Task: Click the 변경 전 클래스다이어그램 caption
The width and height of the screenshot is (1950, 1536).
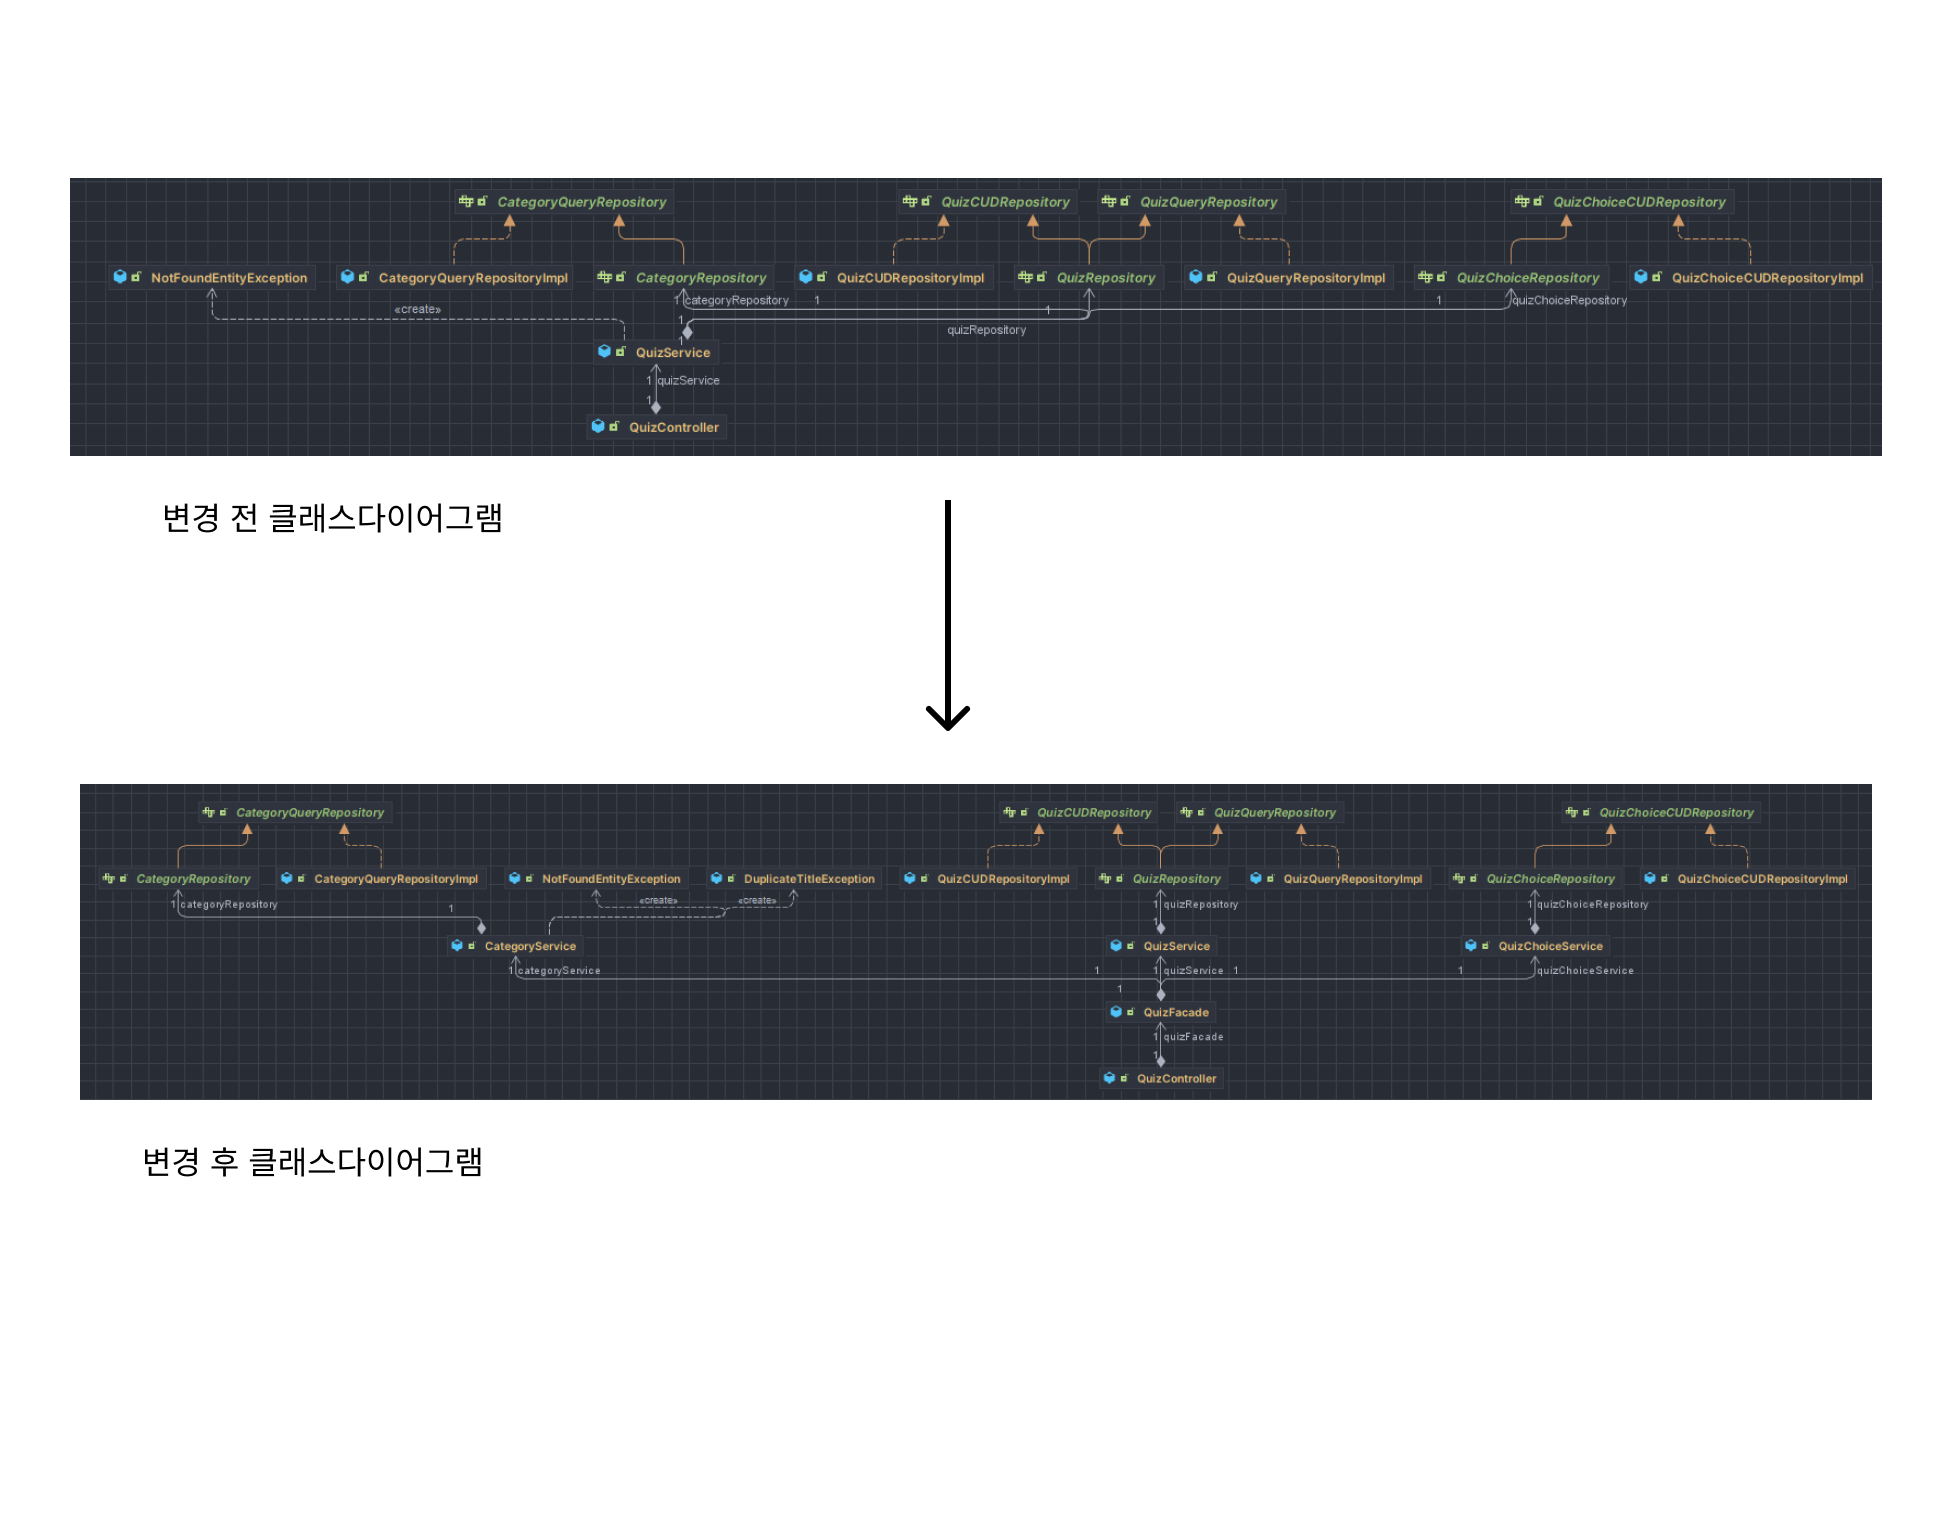Action: point(332,518)
